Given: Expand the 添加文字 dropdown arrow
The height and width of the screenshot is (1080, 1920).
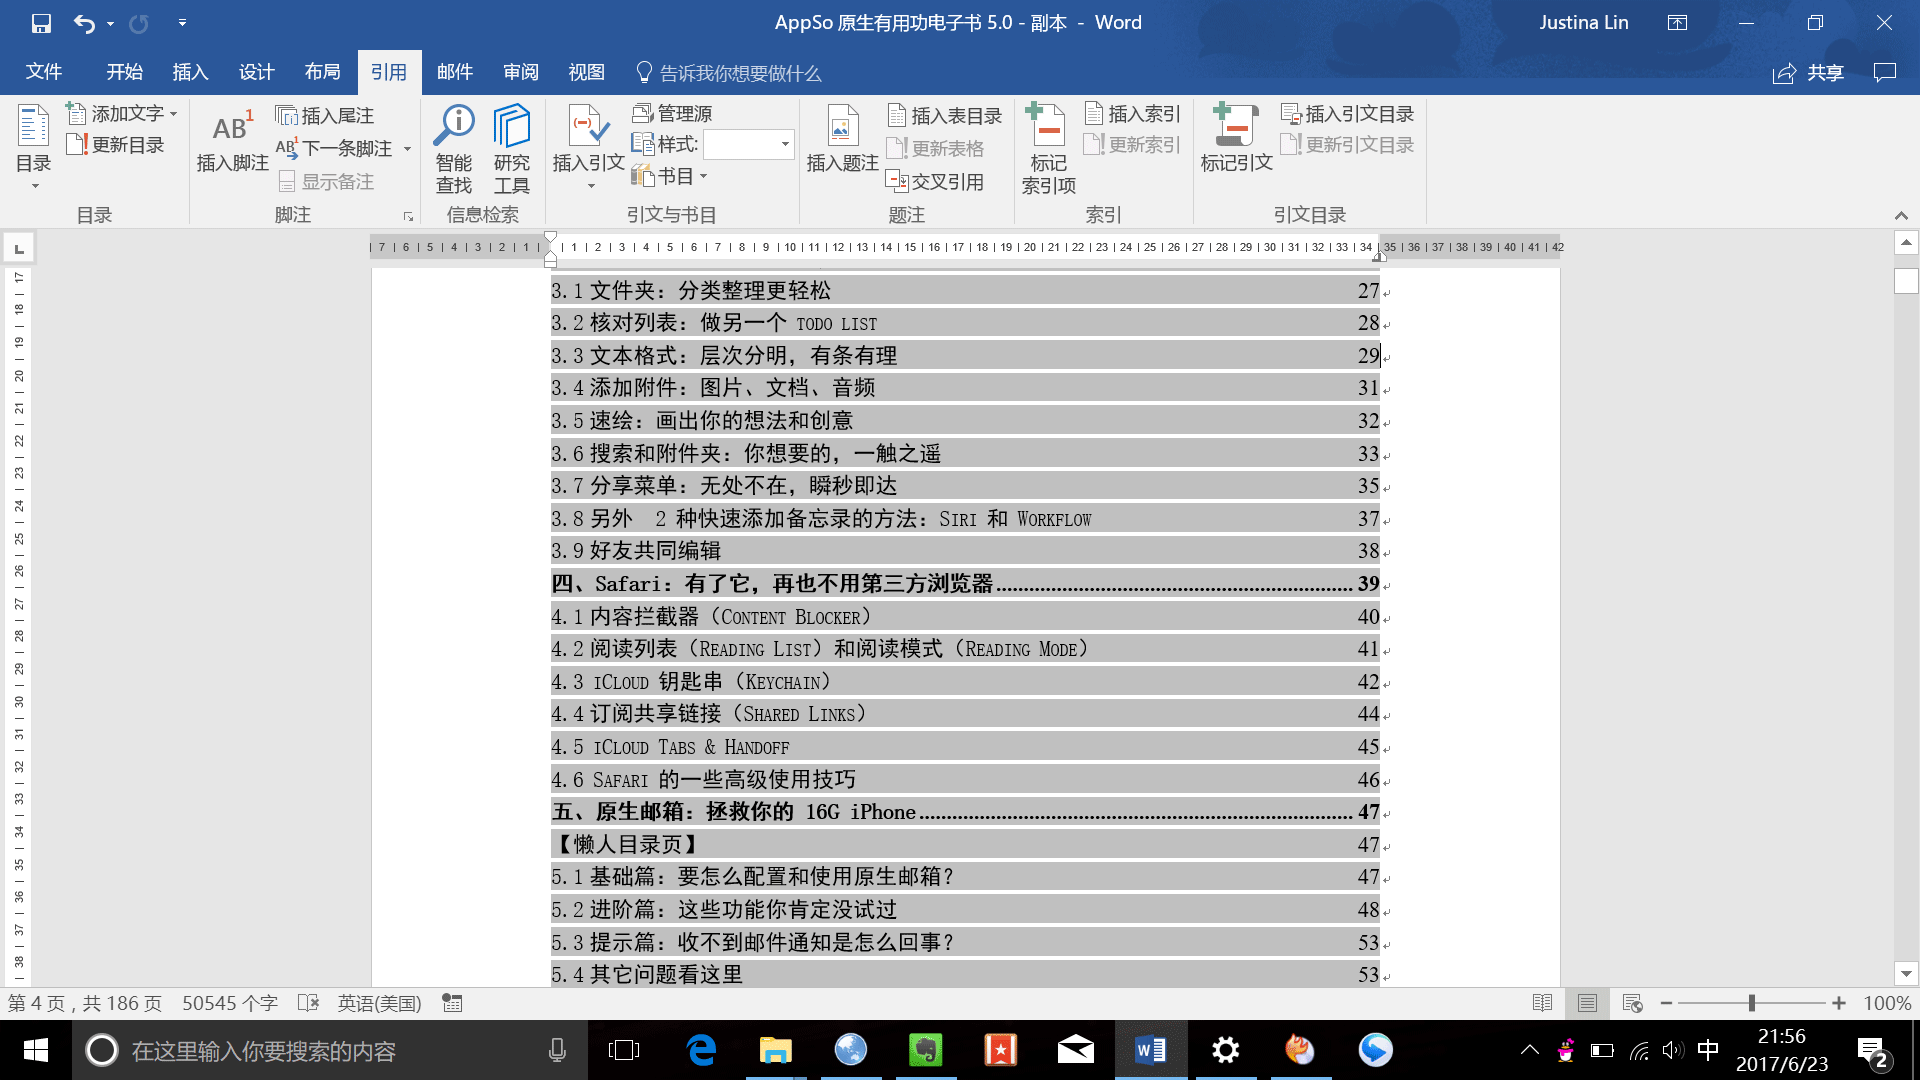Looking at the screenshot, I should coord(174,114).
